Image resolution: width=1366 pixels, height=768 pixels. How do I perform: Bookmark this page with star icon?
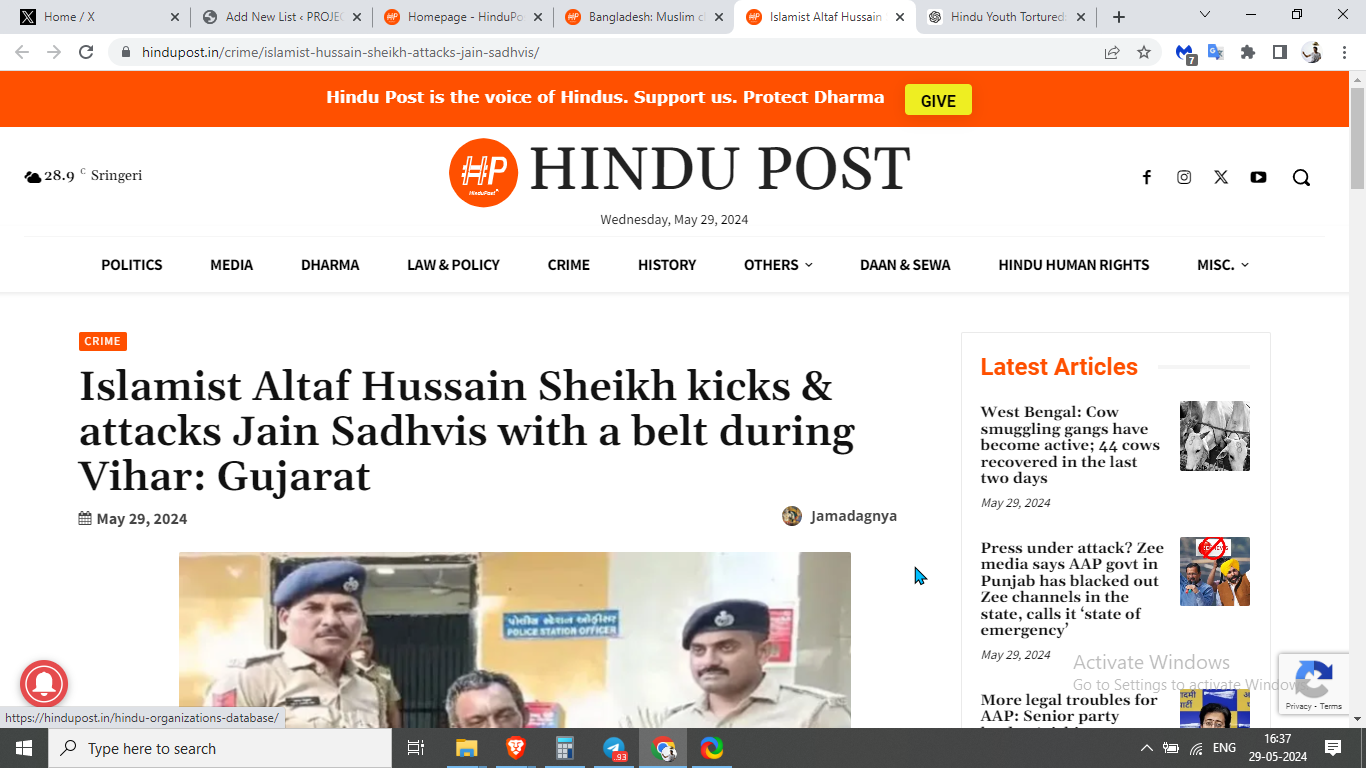tap(1144, 52)
